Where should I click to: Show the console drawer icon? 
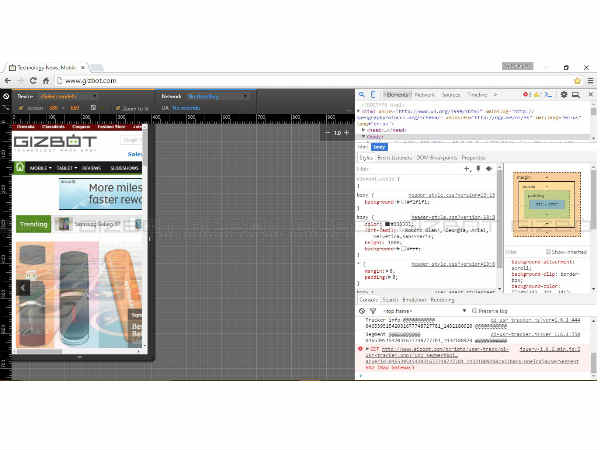point(549,94)
